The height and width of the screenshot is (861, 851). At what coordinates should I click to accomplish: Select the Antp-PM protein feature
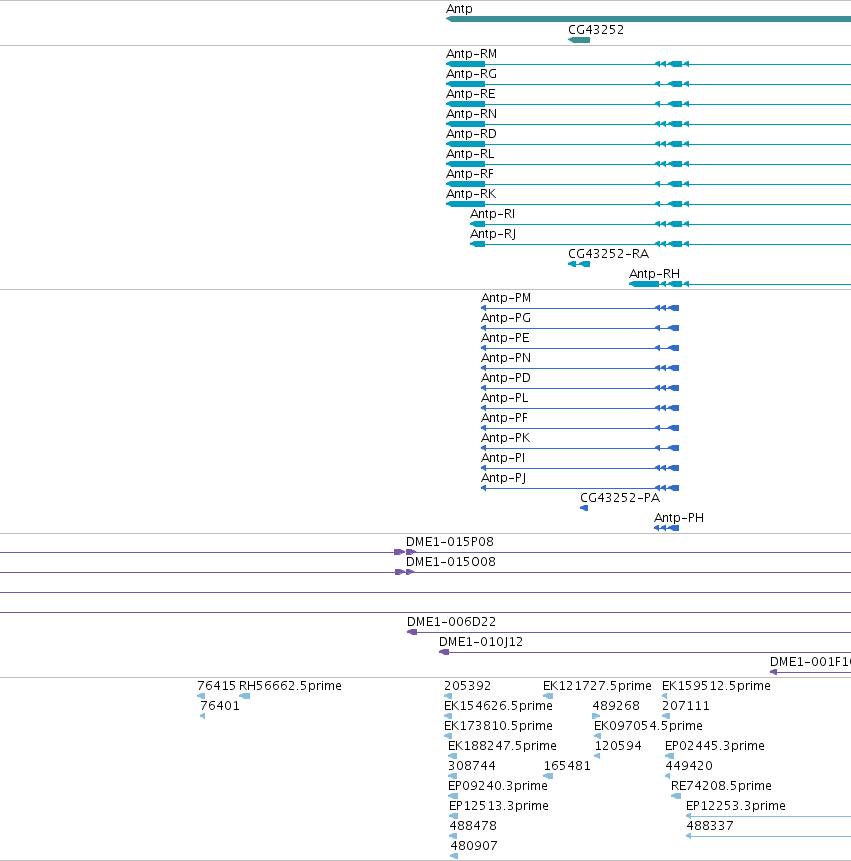click(x=580, y=308)
